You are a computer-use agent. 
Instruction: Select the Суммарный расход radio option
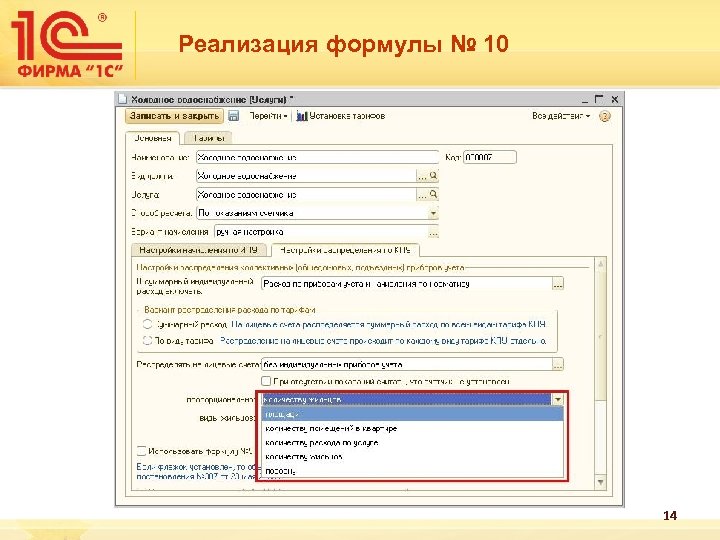(x=147, y=324)
